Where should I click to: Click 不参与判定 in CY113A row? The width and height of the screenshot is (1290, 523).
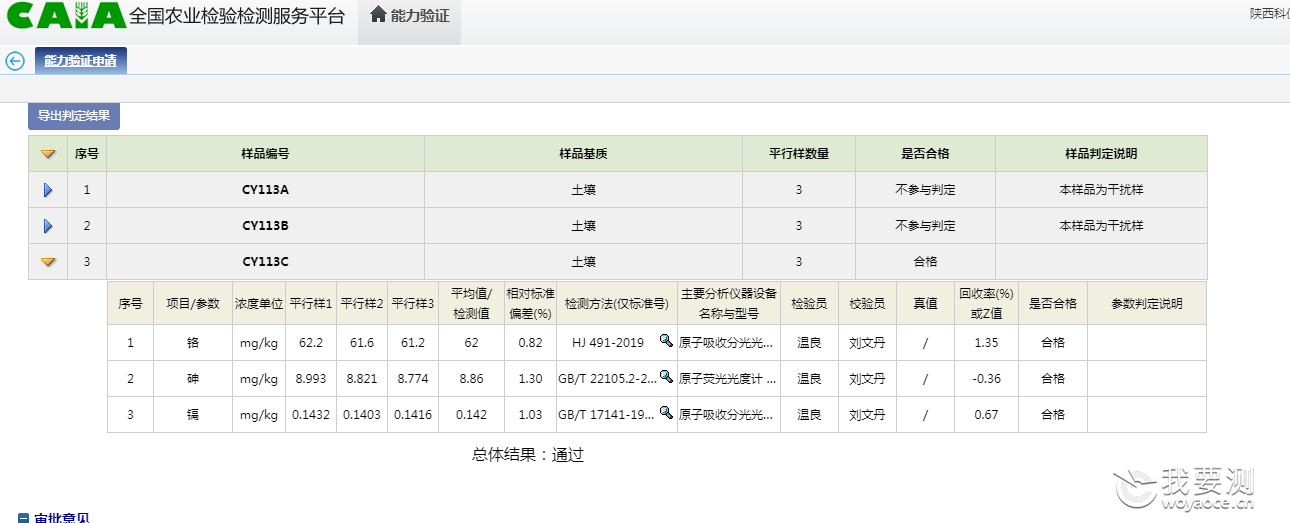tap(925, 190)
